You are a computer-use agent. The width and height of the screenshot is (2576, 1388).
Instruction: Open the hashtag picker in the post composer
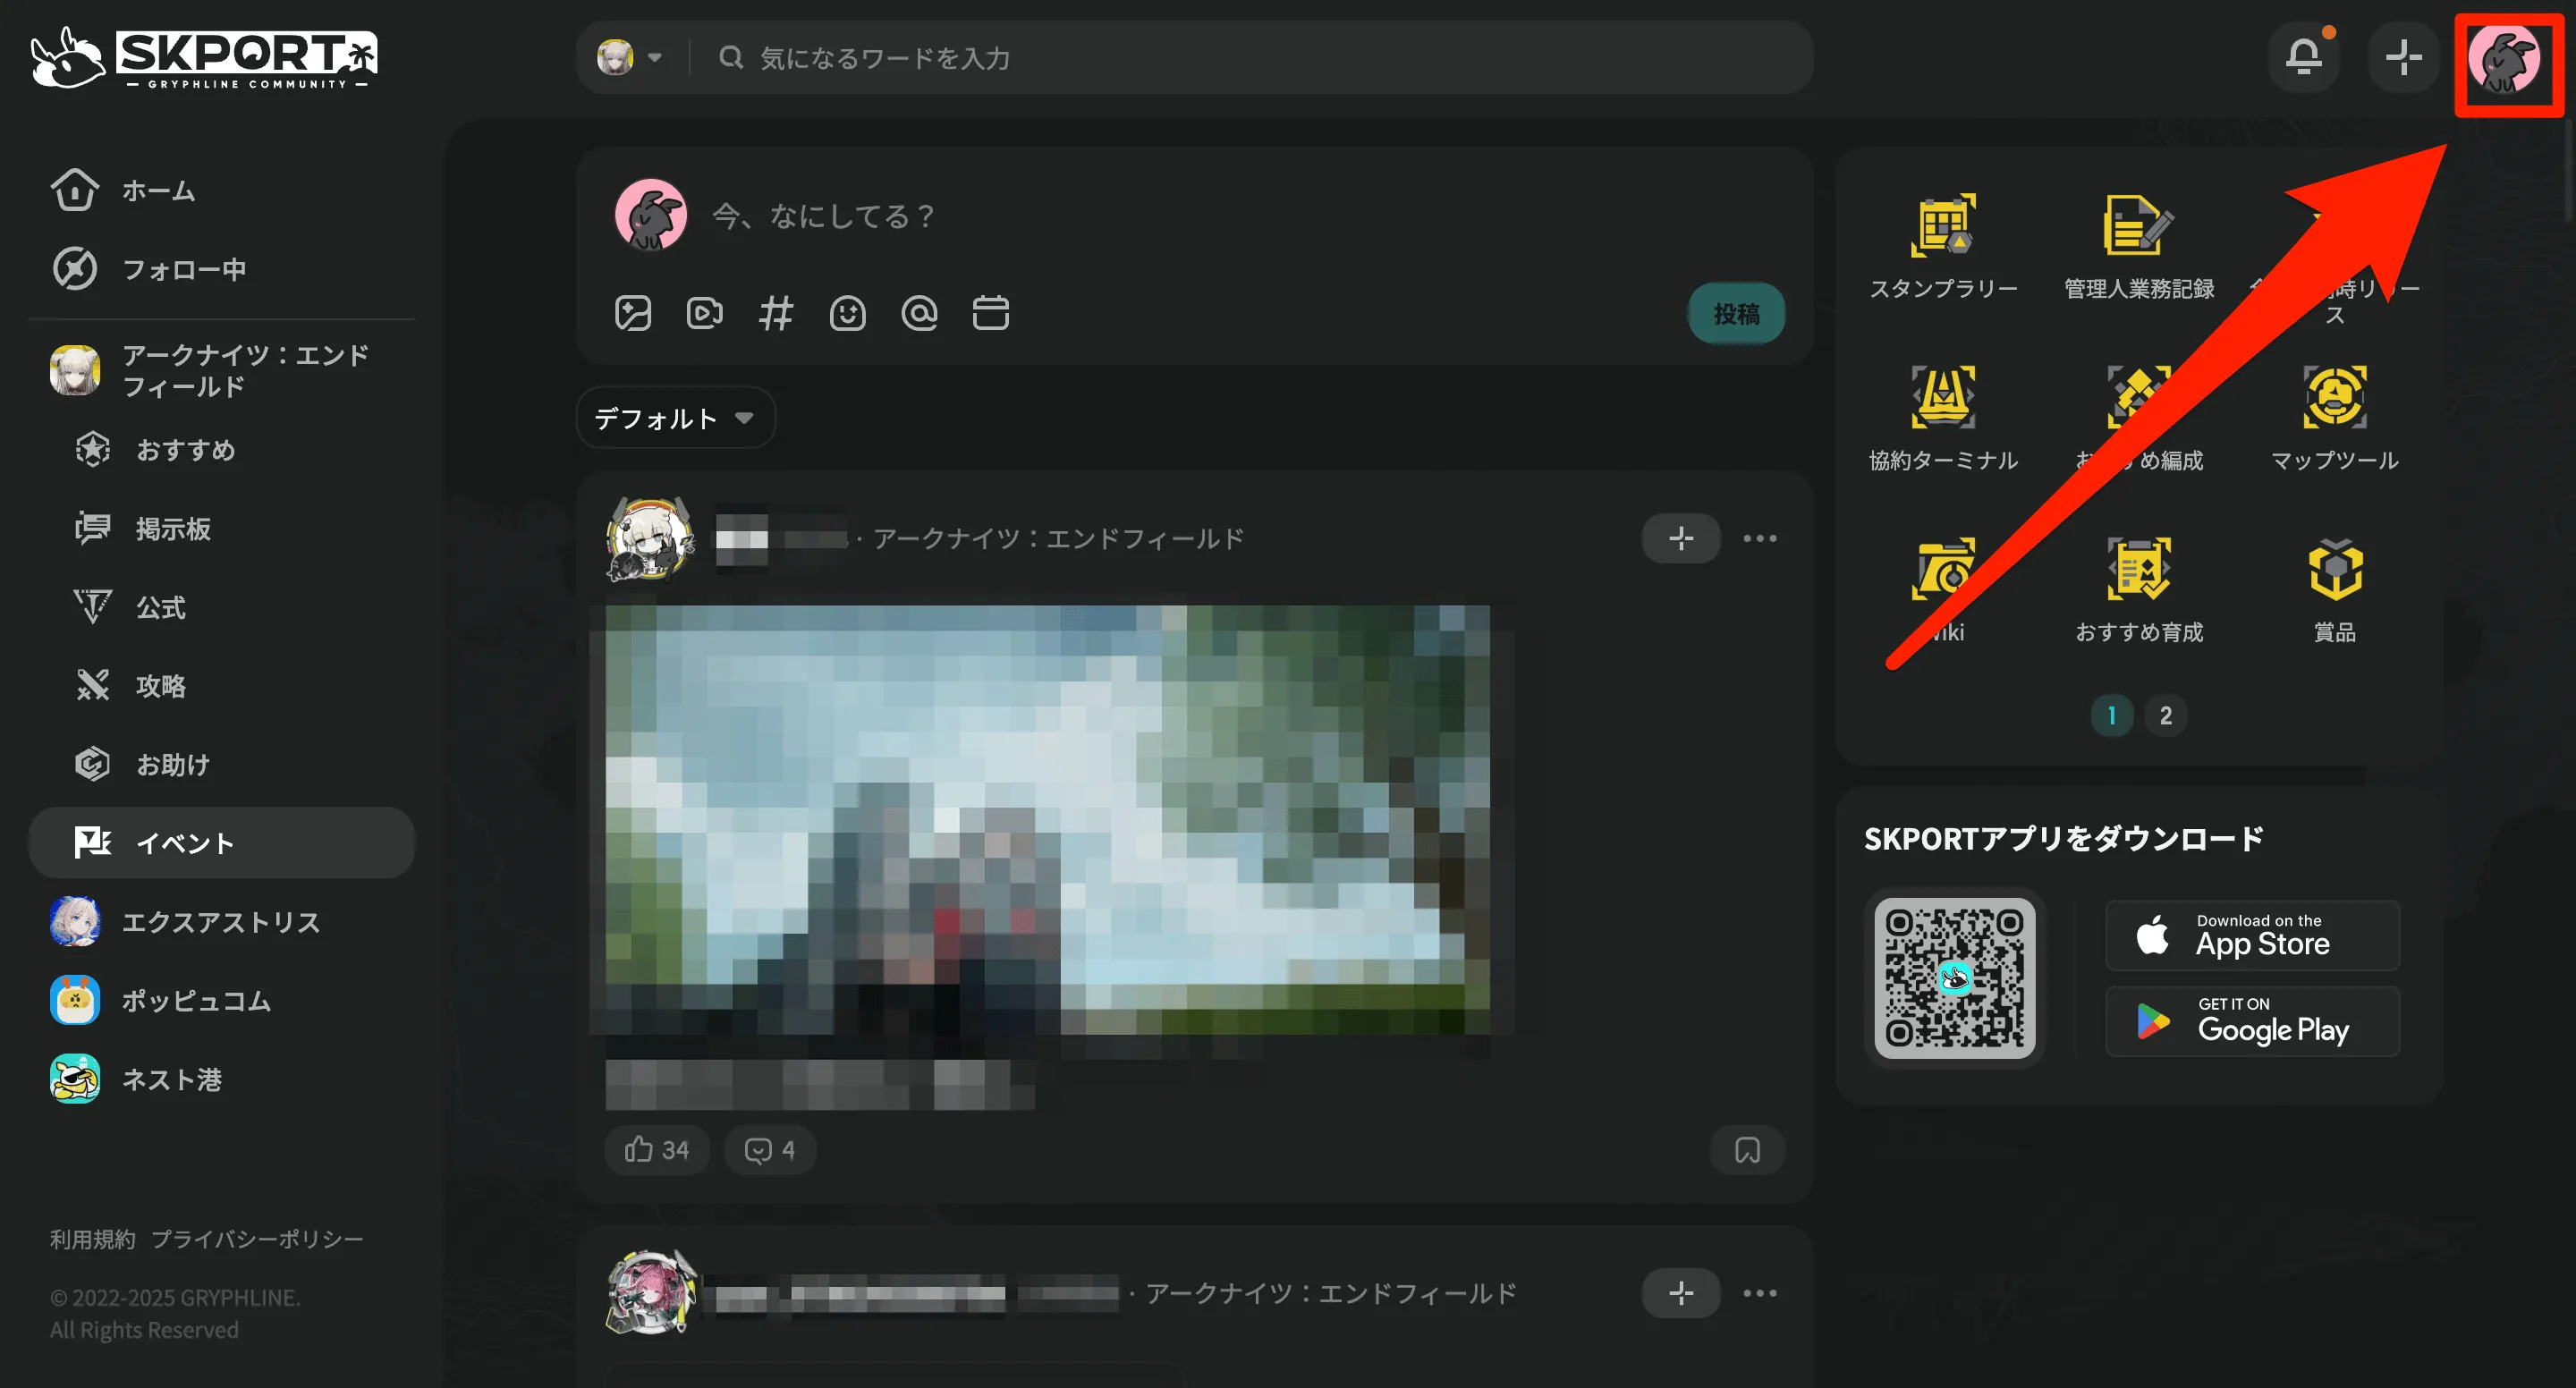tap(776, 313)
